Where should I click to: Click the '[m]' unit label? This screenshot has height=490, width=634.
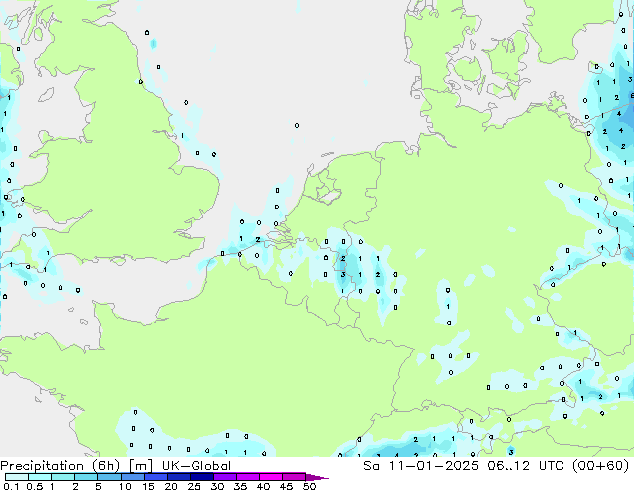[141, 466]
